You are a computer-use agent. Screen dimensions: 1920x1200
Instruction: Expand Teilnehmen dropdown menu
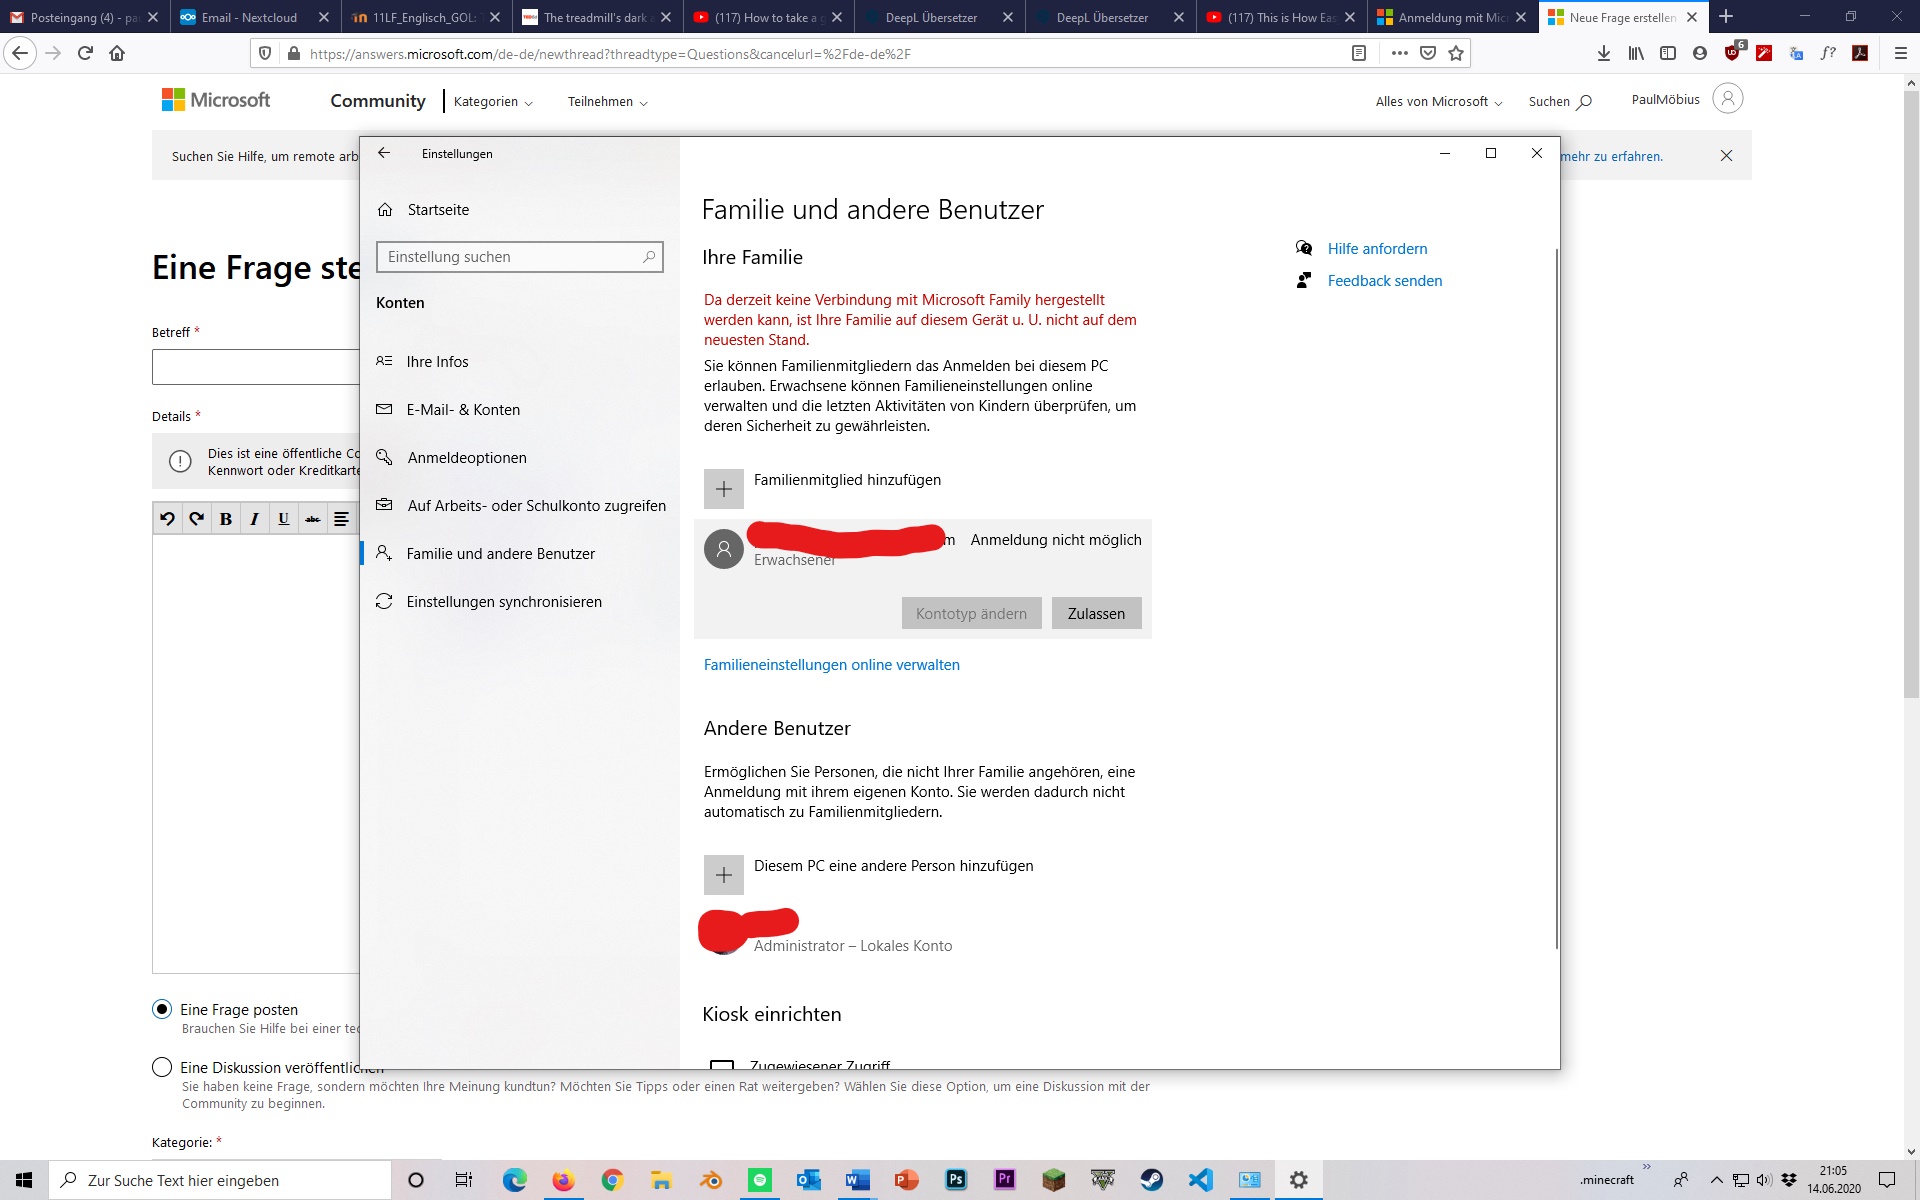(608, 102)
